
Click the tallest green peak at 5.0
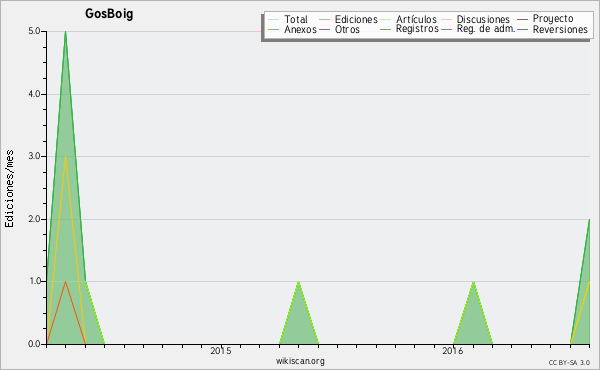[x=65, y=32]
